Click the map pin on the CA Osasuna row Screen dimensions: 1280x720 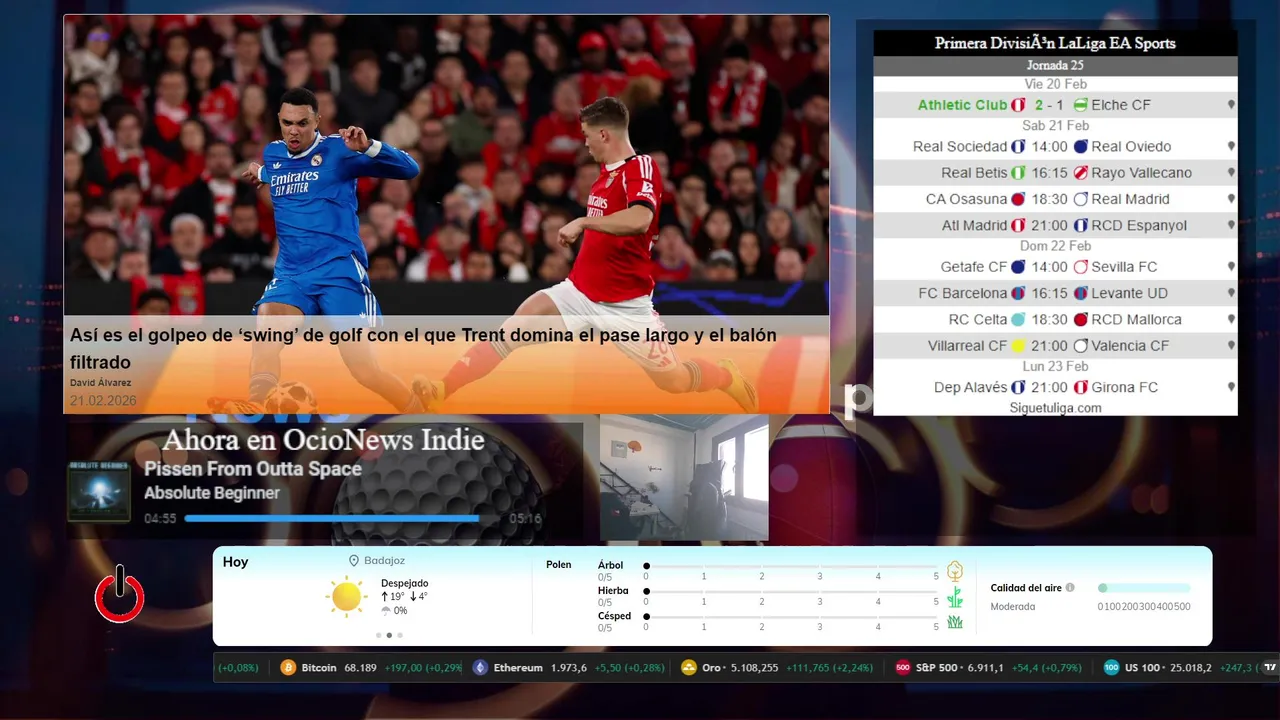click(x=1231, y=199)
